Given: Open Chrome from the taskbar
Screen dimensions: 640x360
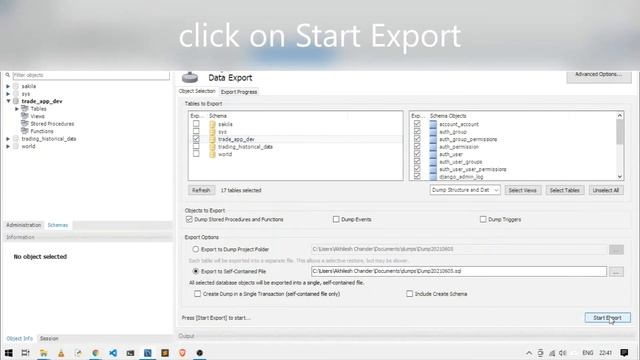Looking at the screenshot, I should click(x=96, y=353).
